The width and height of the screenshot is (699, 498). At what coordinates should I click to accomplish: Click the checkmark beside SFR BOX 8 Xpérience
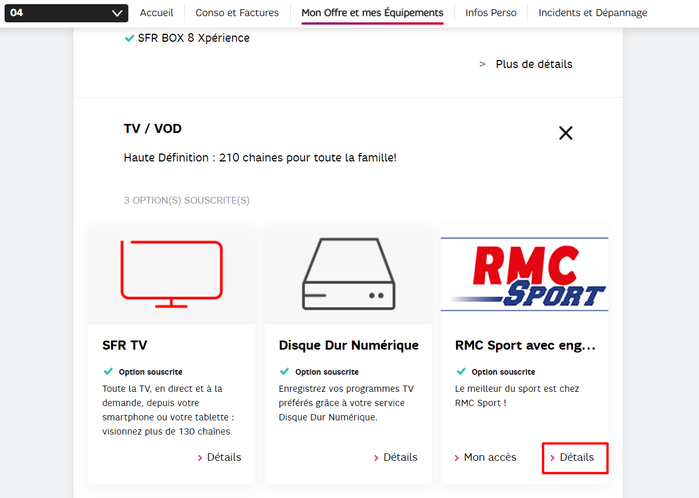(x=129, y=38)
